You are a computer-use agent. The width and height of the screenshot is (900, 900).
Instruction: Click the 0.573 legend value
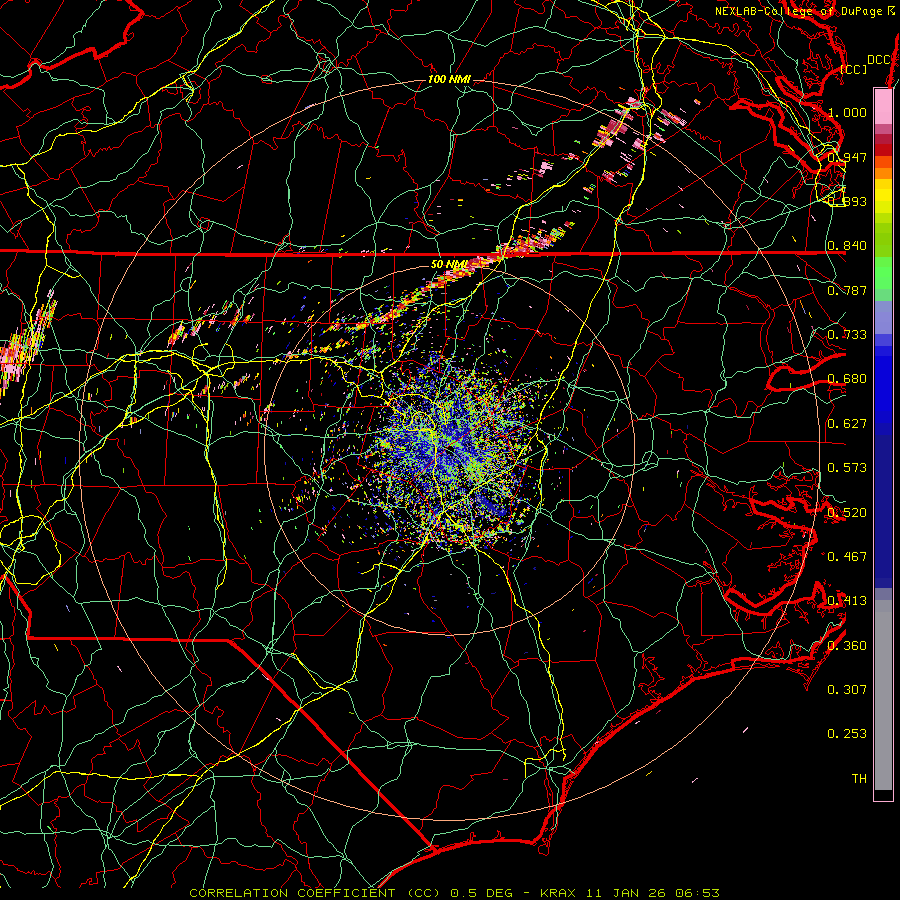click(x=847, y=467)
